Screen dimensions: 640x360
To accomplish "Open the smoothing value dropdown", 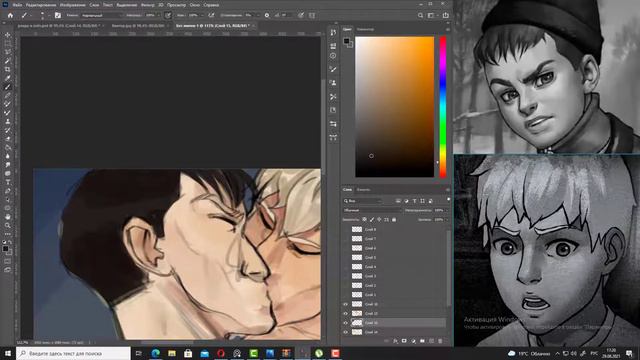I will tap(258, 15).
